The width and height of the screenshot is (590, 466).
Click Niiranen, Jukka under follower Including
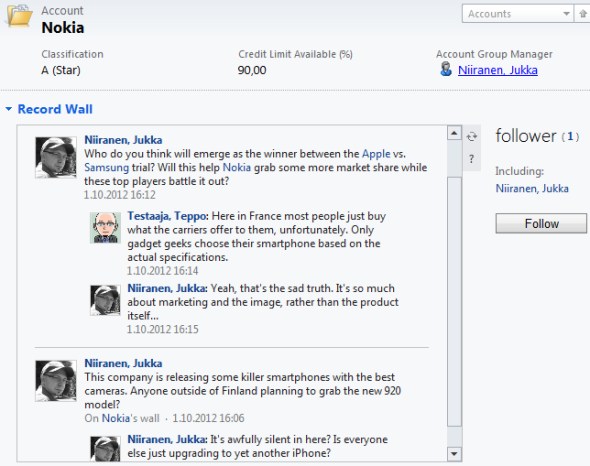532,188
